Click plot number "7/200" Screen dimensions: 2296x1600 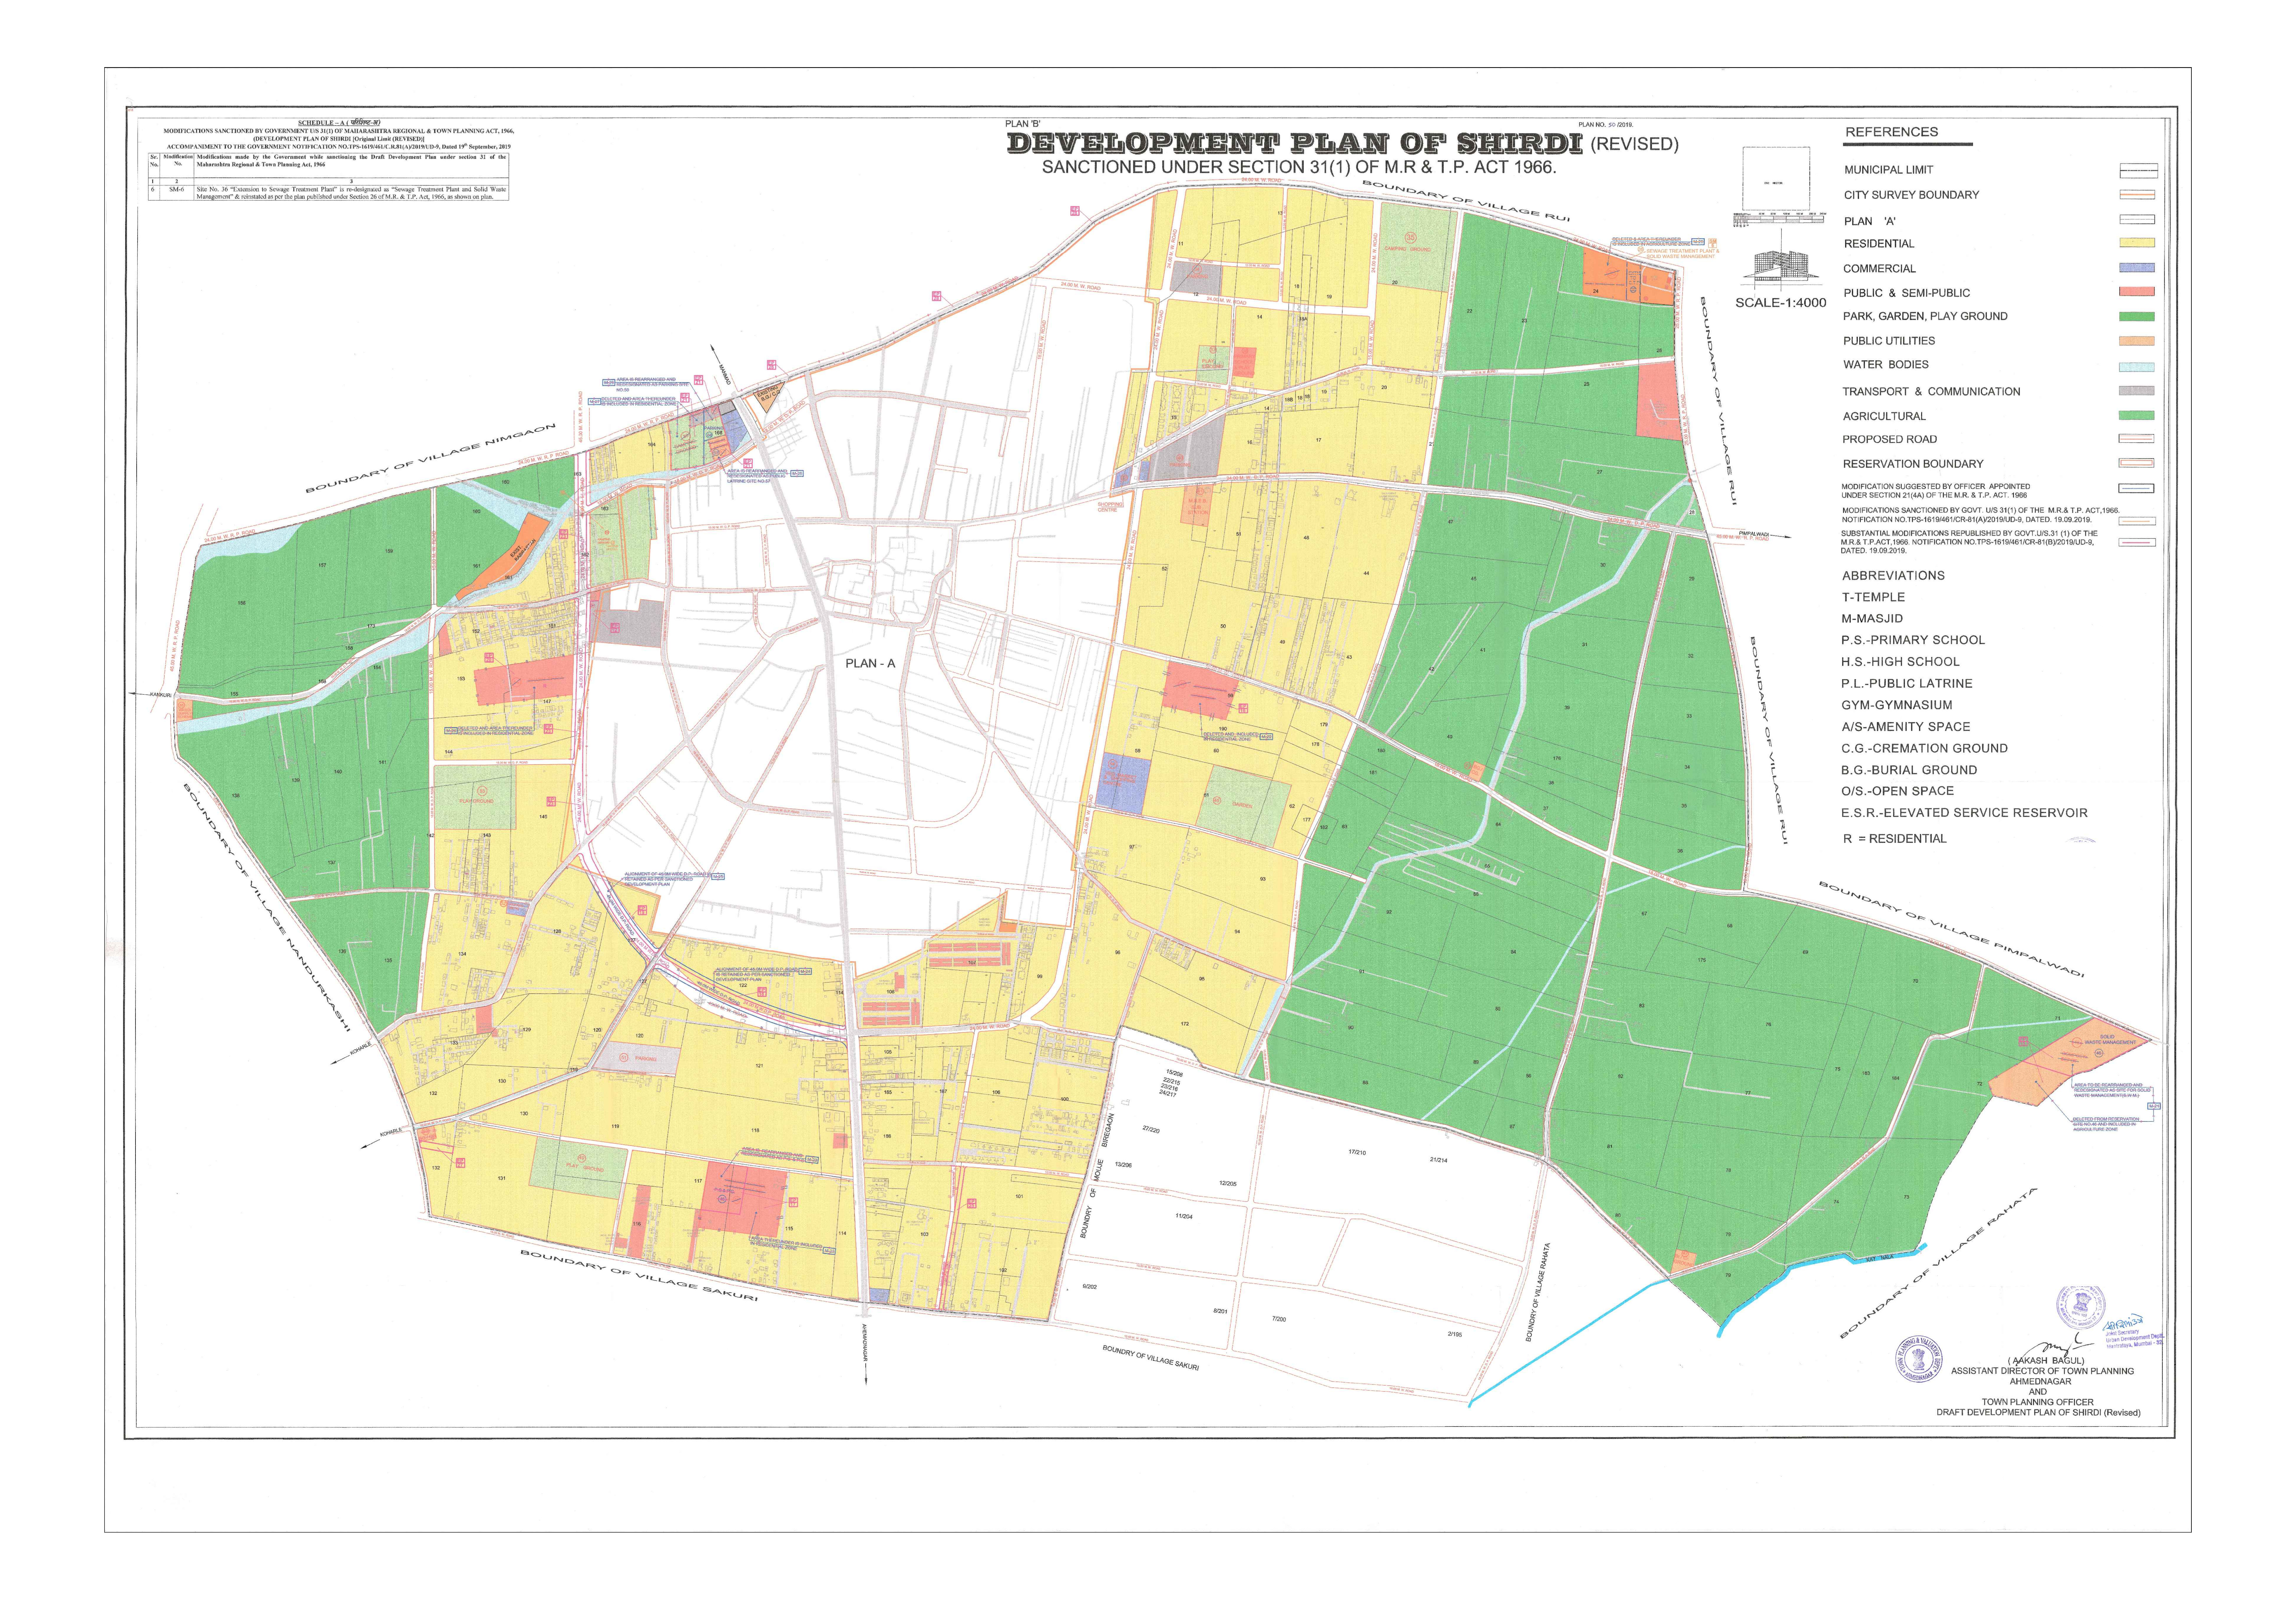tap(1279, 1319)
